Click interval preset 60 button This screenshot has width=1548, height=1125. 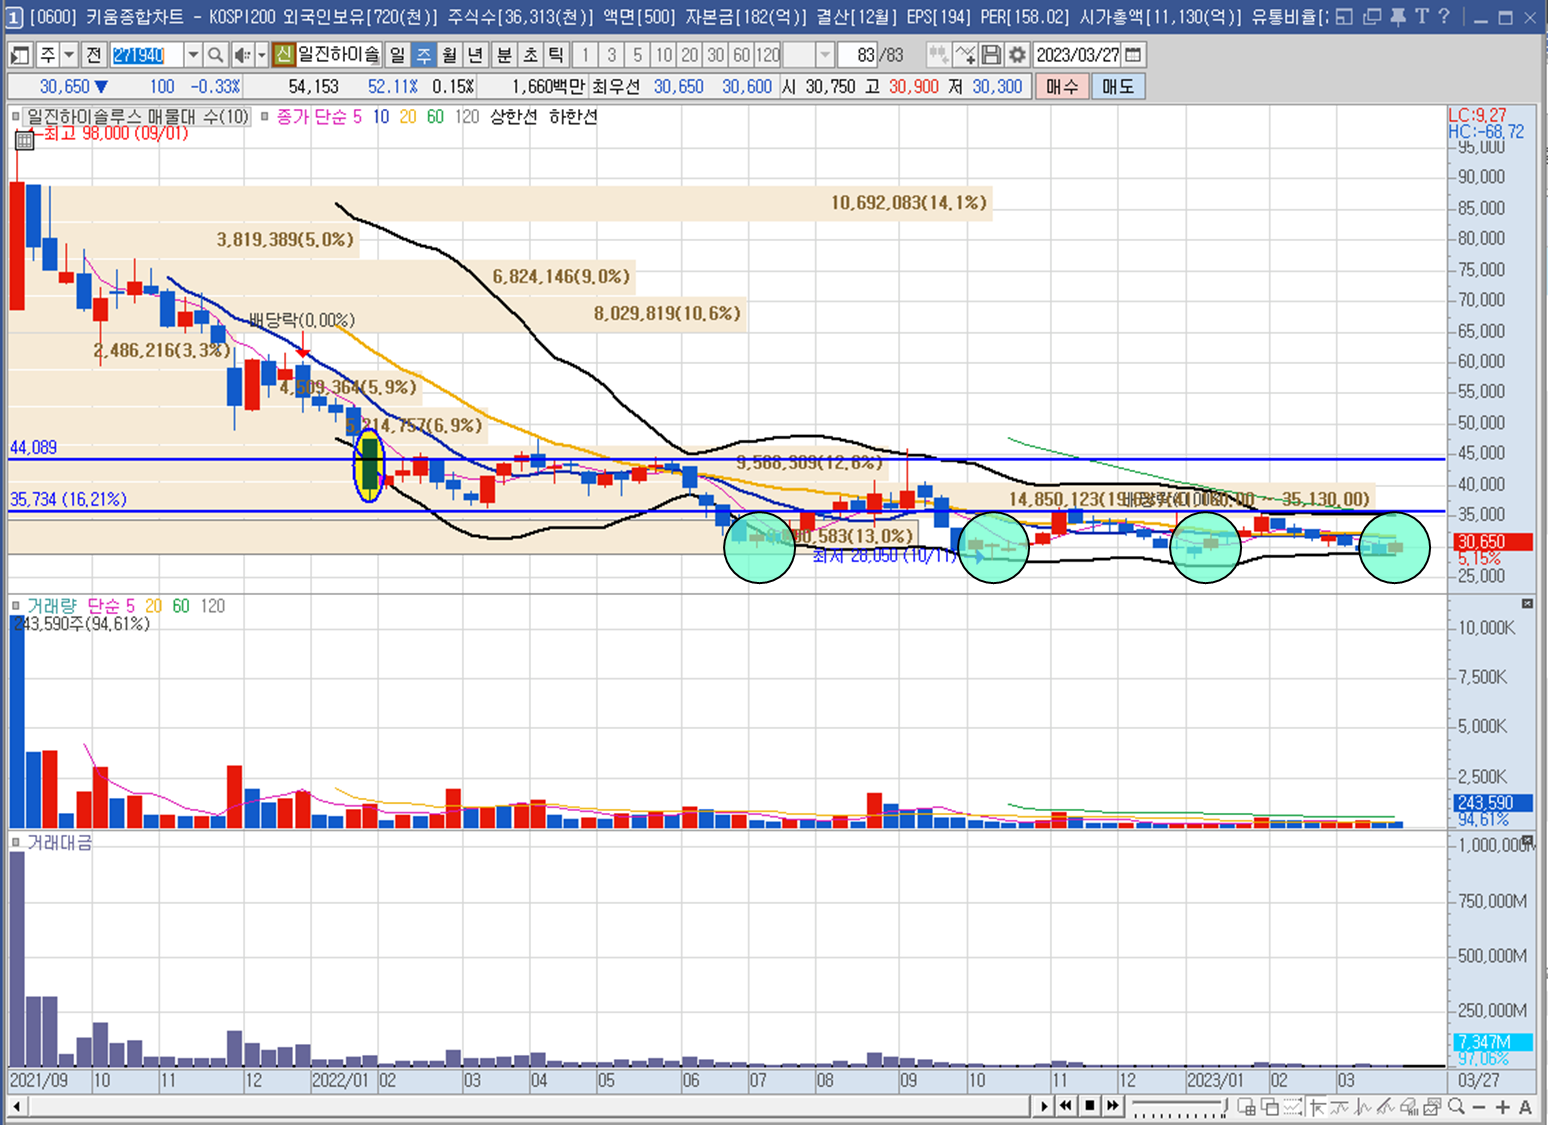tap(742, 55)
